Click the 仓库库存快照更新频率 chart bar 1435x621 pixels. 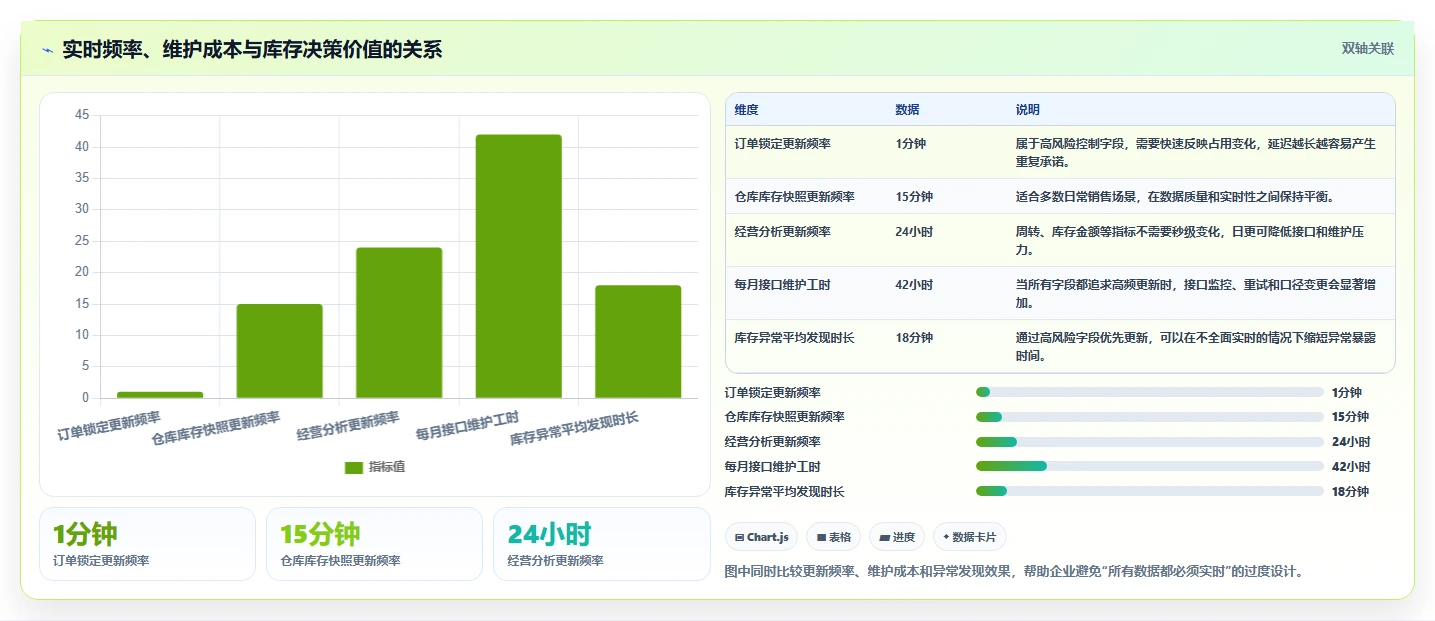(x=279, y=351)
